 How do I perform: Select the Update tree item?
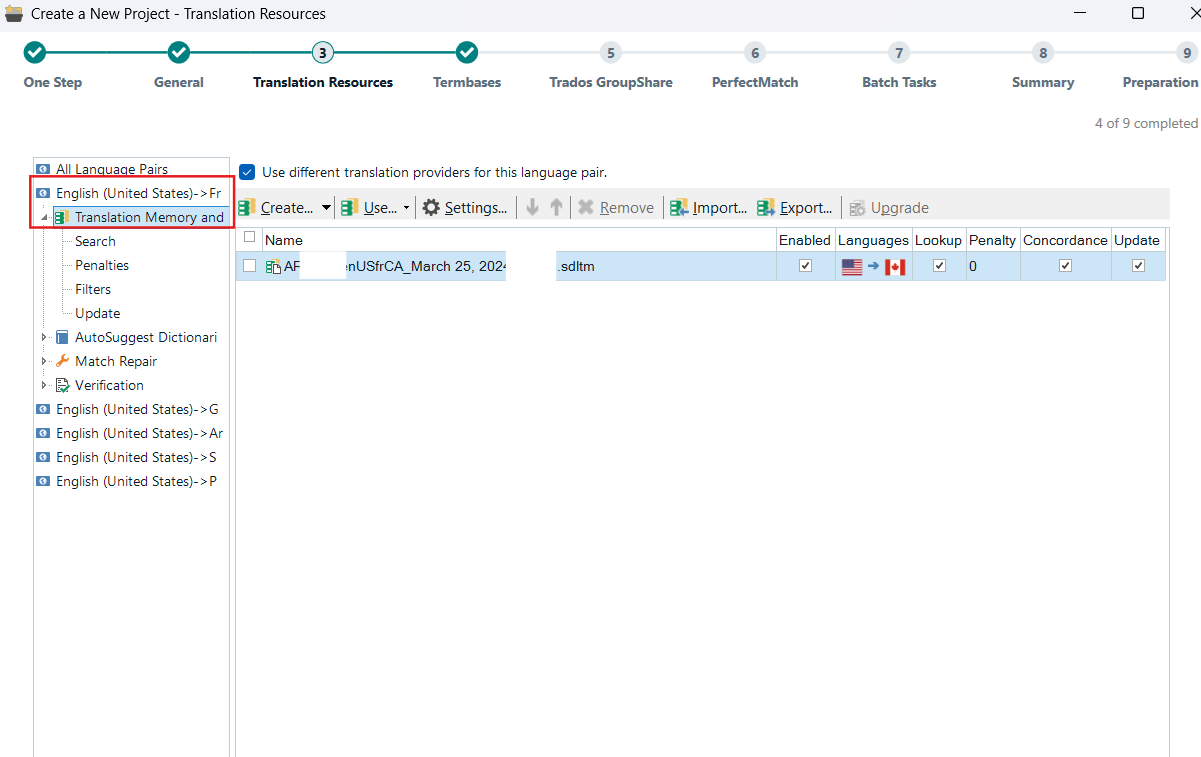[97, 313]
